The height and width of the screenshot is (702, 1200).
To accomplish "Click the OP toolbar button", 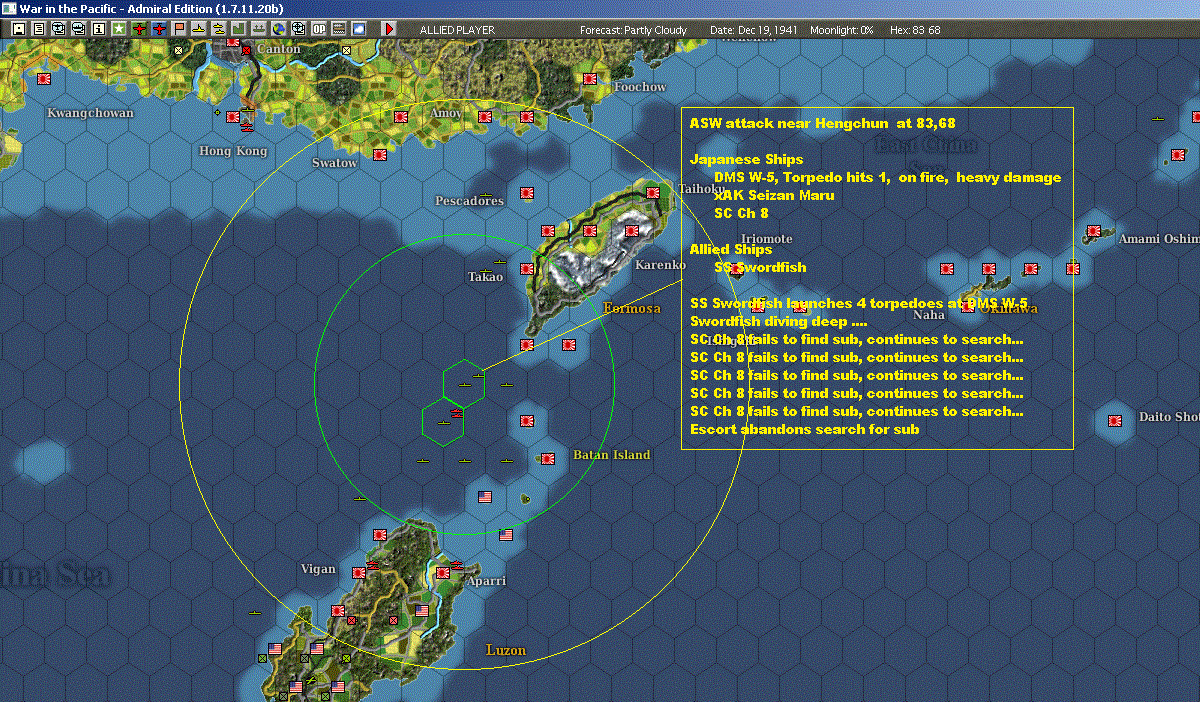I will click(319, 29).
